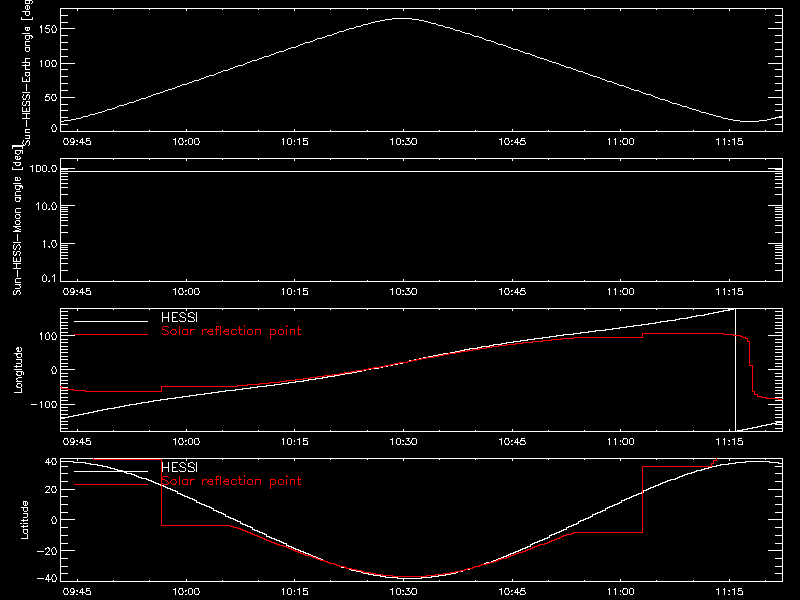This screenshot has height=600, width=800.
Task: Click 10:00 under the Sun-HESSI-Moon angle plot
Action: tap(186, 292)
